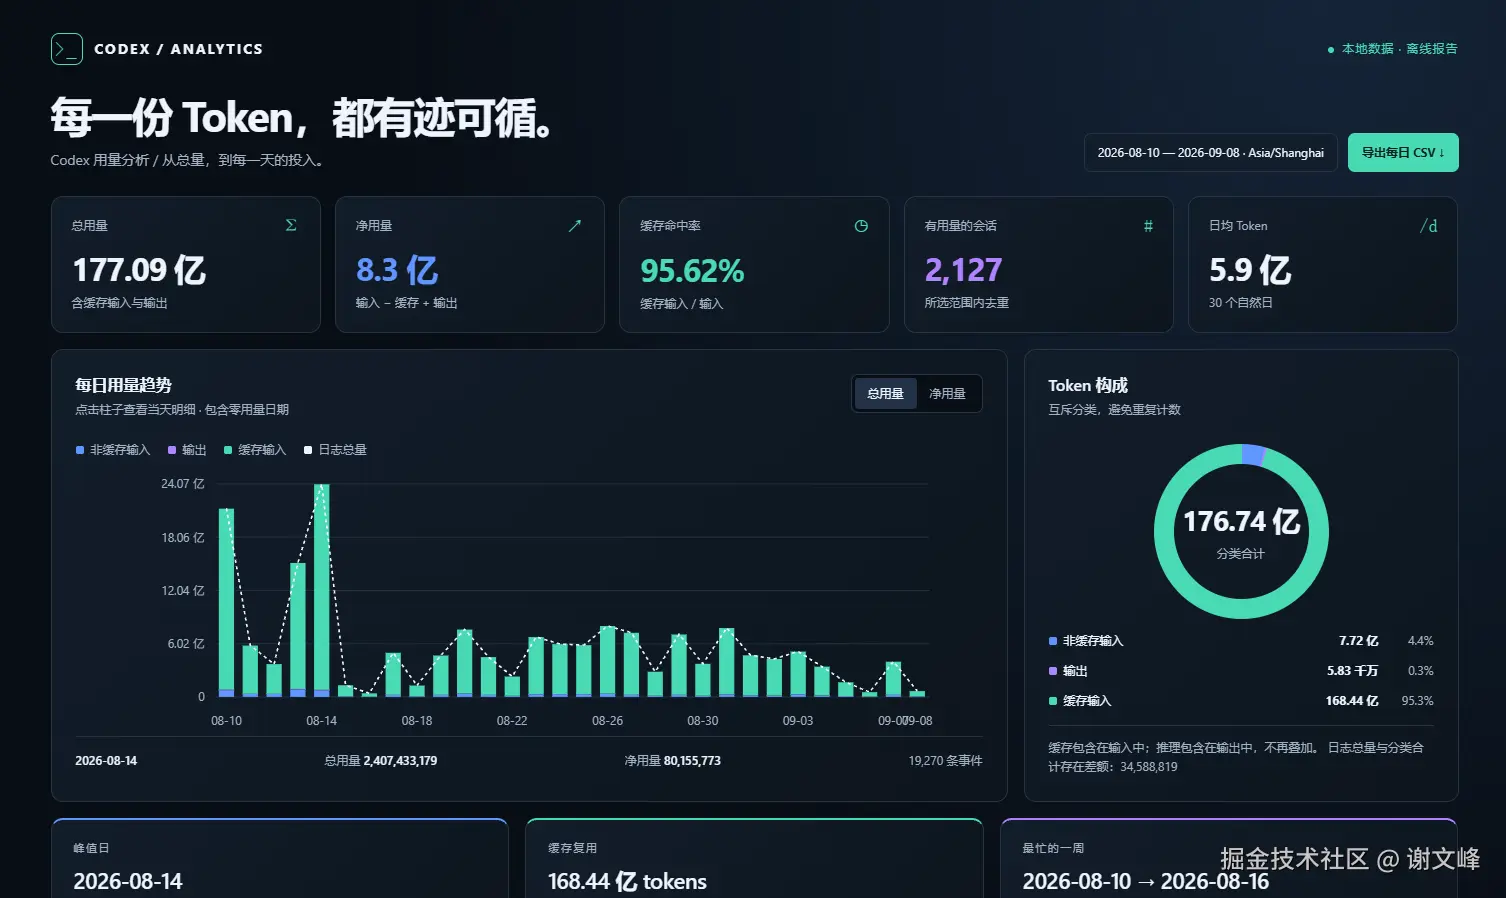Image resolution: width=1506 pixels, height=898 pixels.
Task: Click the 非缓存输入 row in Token 构成 list
Action: pos(1240,641)
